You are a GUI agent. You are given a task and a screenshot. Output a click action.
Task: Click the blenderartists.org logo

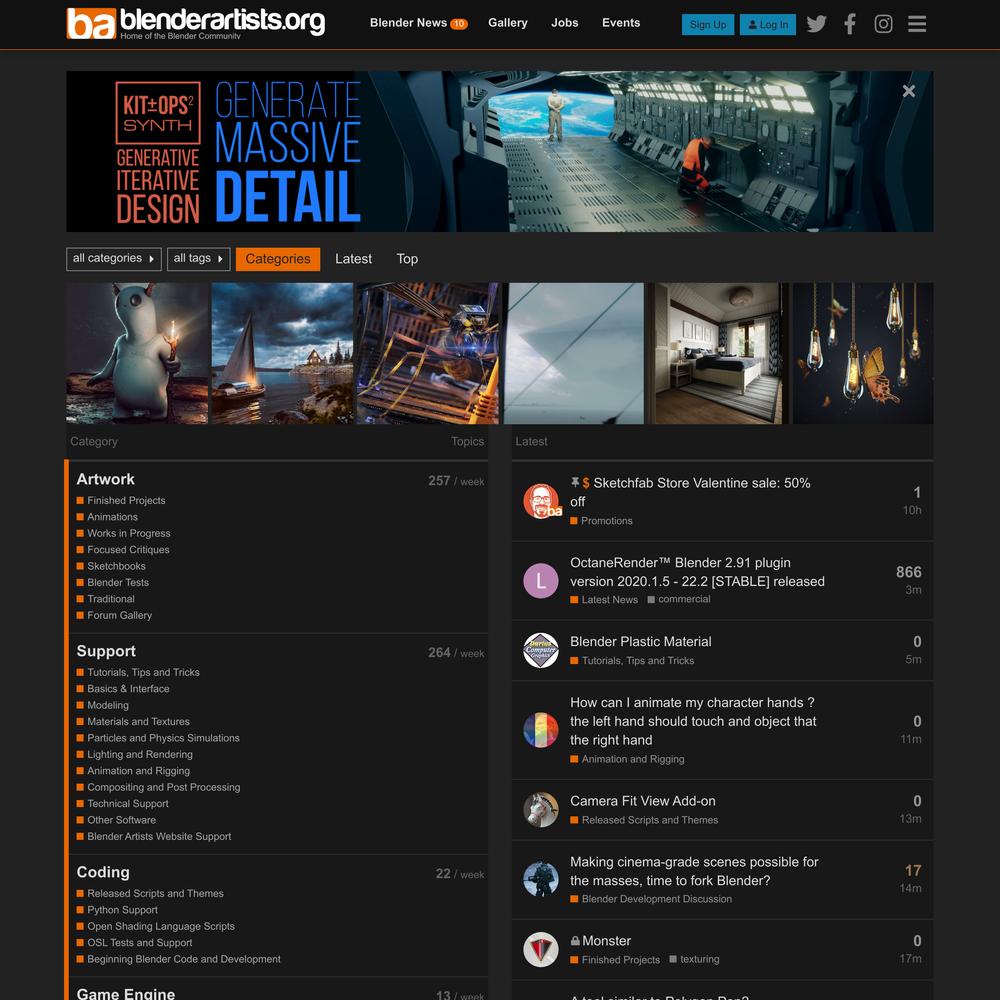pyautogui.click(x=196, y=23)
